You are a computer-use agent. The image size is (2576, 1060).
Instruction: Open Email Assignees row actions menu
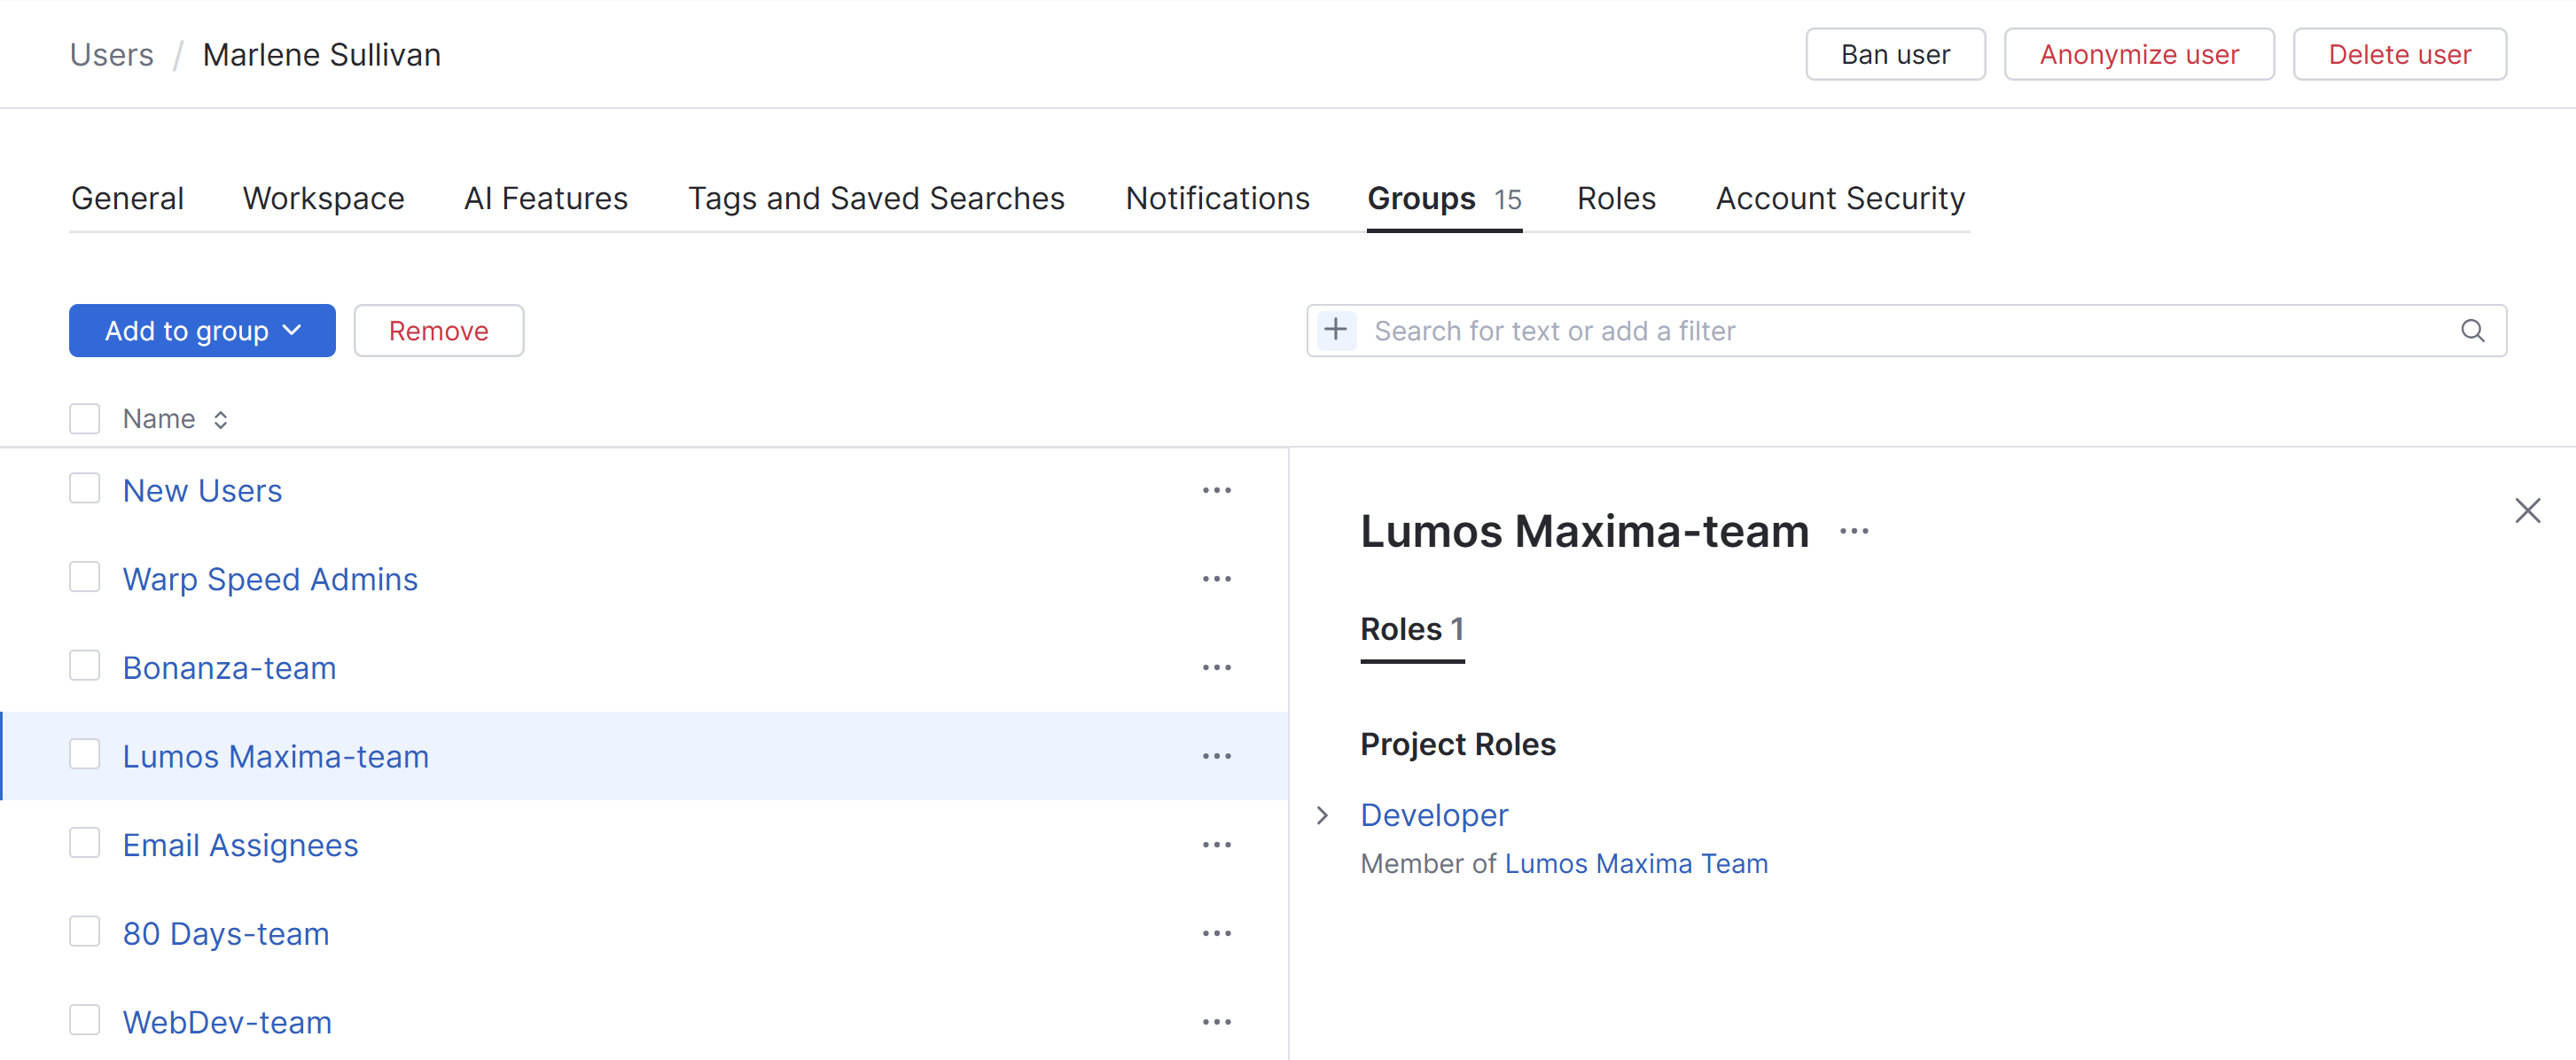[1216, 845]
